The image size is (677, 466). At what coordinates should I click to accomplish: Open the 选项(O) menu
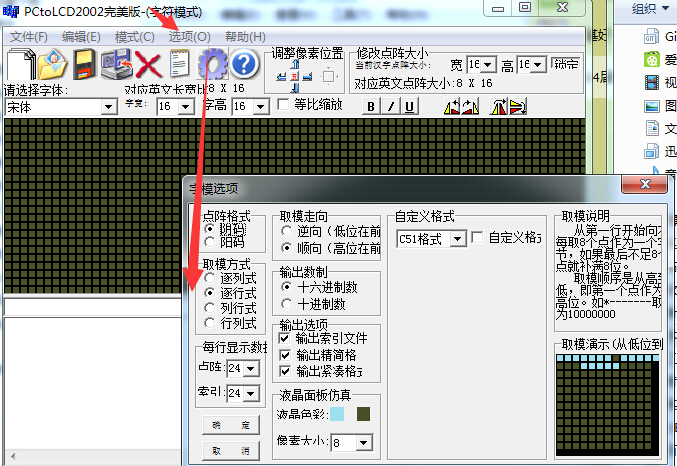click(189, 36)
